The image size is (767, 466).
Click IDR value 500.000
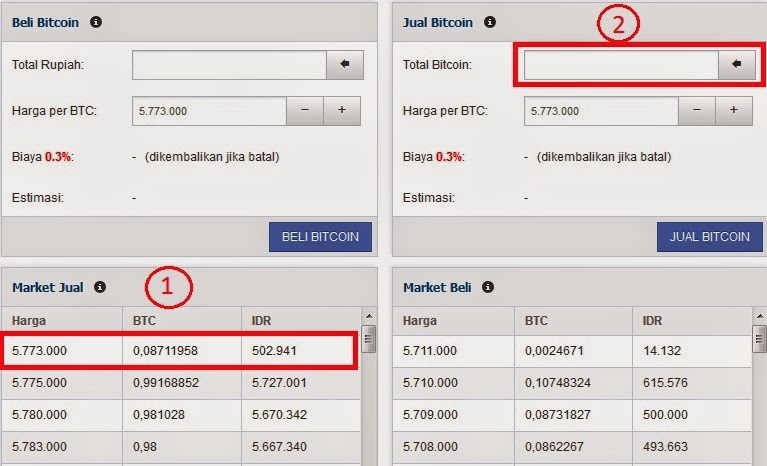click(x=665, y=415)
